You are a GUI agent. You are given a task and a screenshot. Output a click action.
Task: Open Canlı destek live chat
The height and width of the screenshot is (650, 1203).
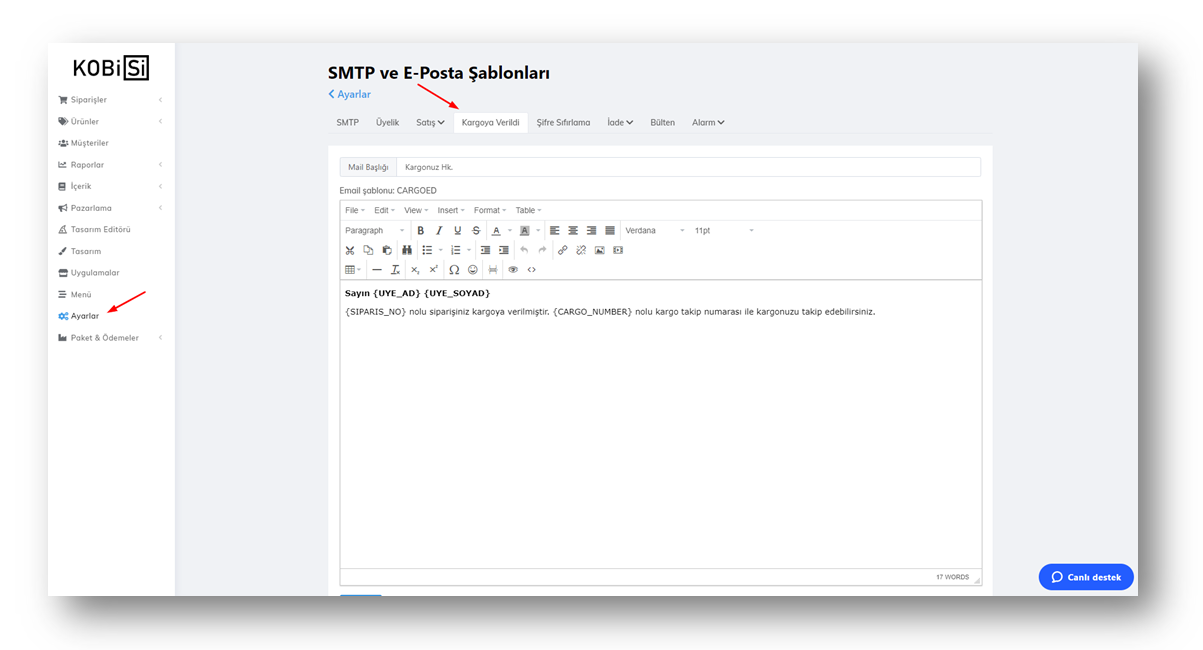coord(1086,577)
